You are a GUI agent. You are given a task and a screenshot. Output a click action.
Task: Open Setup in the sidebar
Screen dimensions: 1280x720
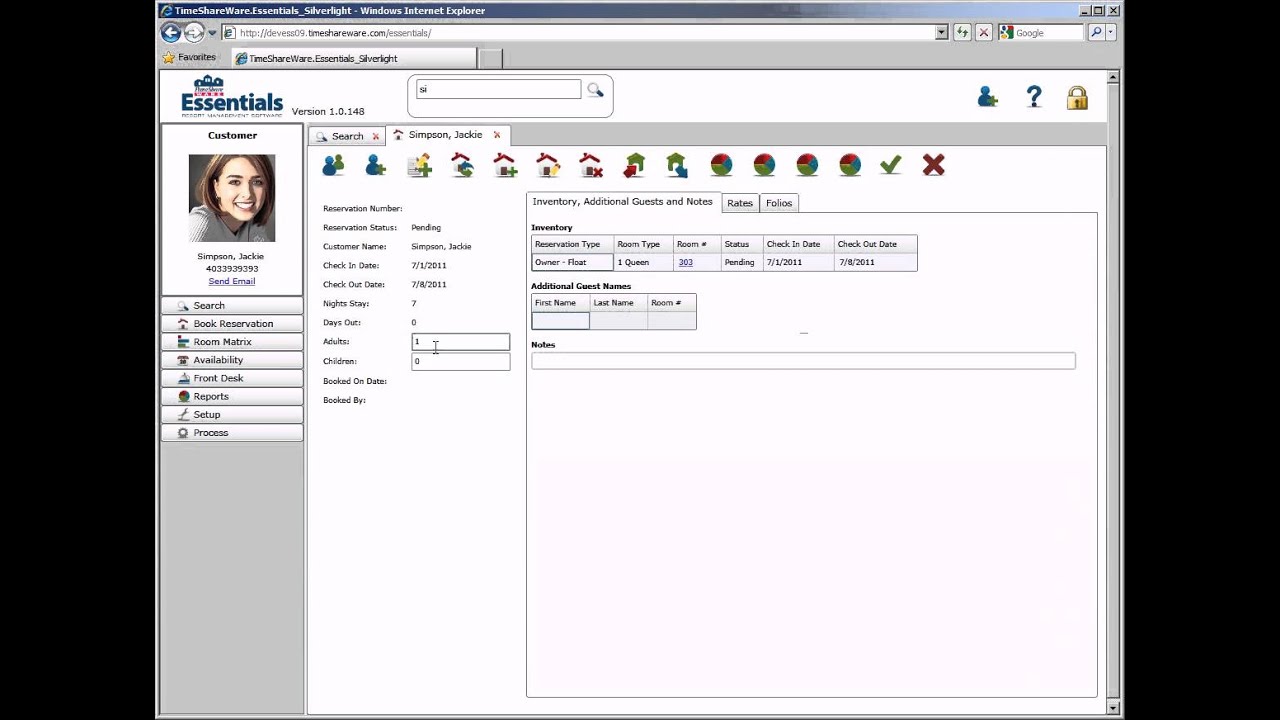pyautogui.click(x=232, y=414)
